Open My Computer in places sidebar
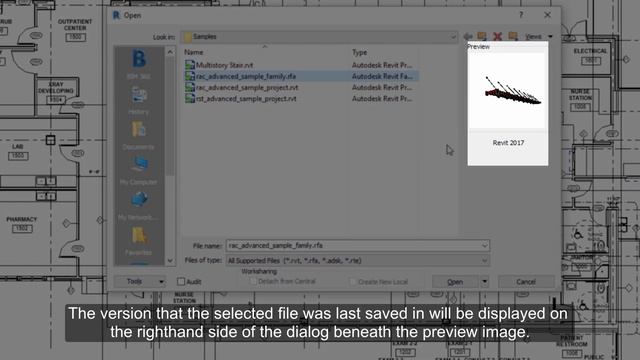The width and height of the screenshot is (640, 360). click(x=139, y=171)
